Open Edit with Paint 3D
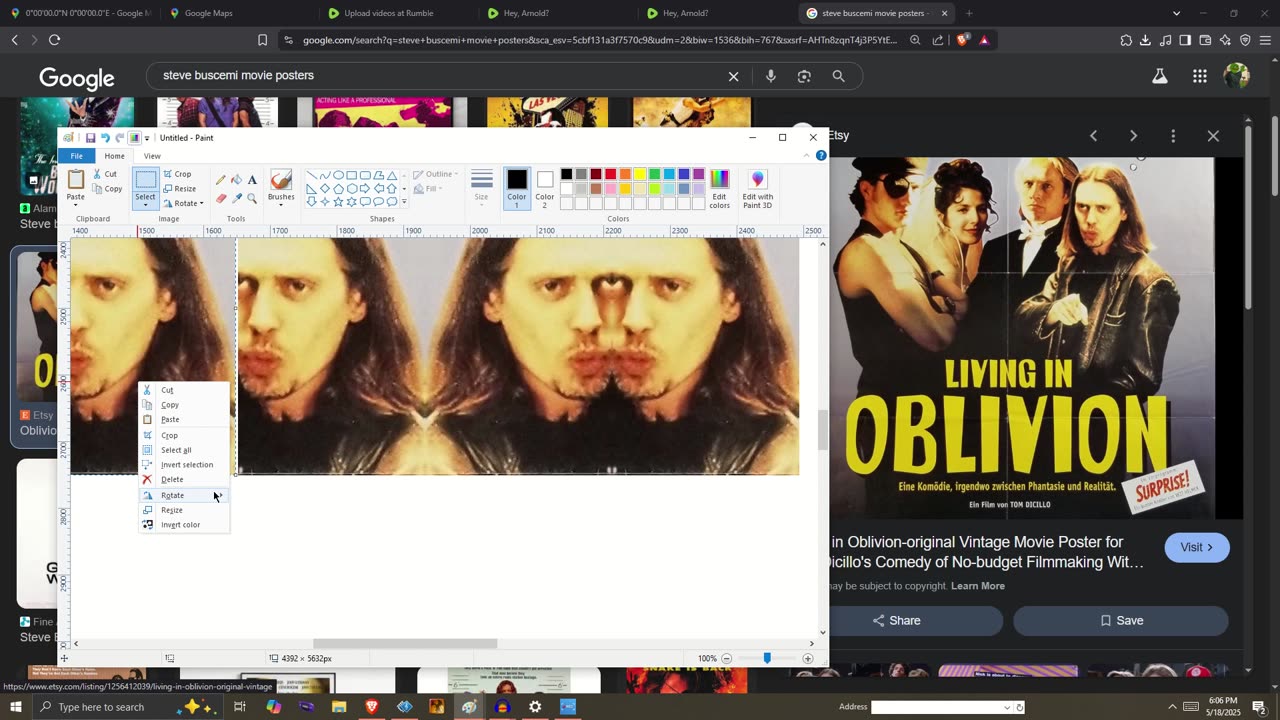Image resolution: width=1280 pixels, height=720 pixels. coord(758,188)
